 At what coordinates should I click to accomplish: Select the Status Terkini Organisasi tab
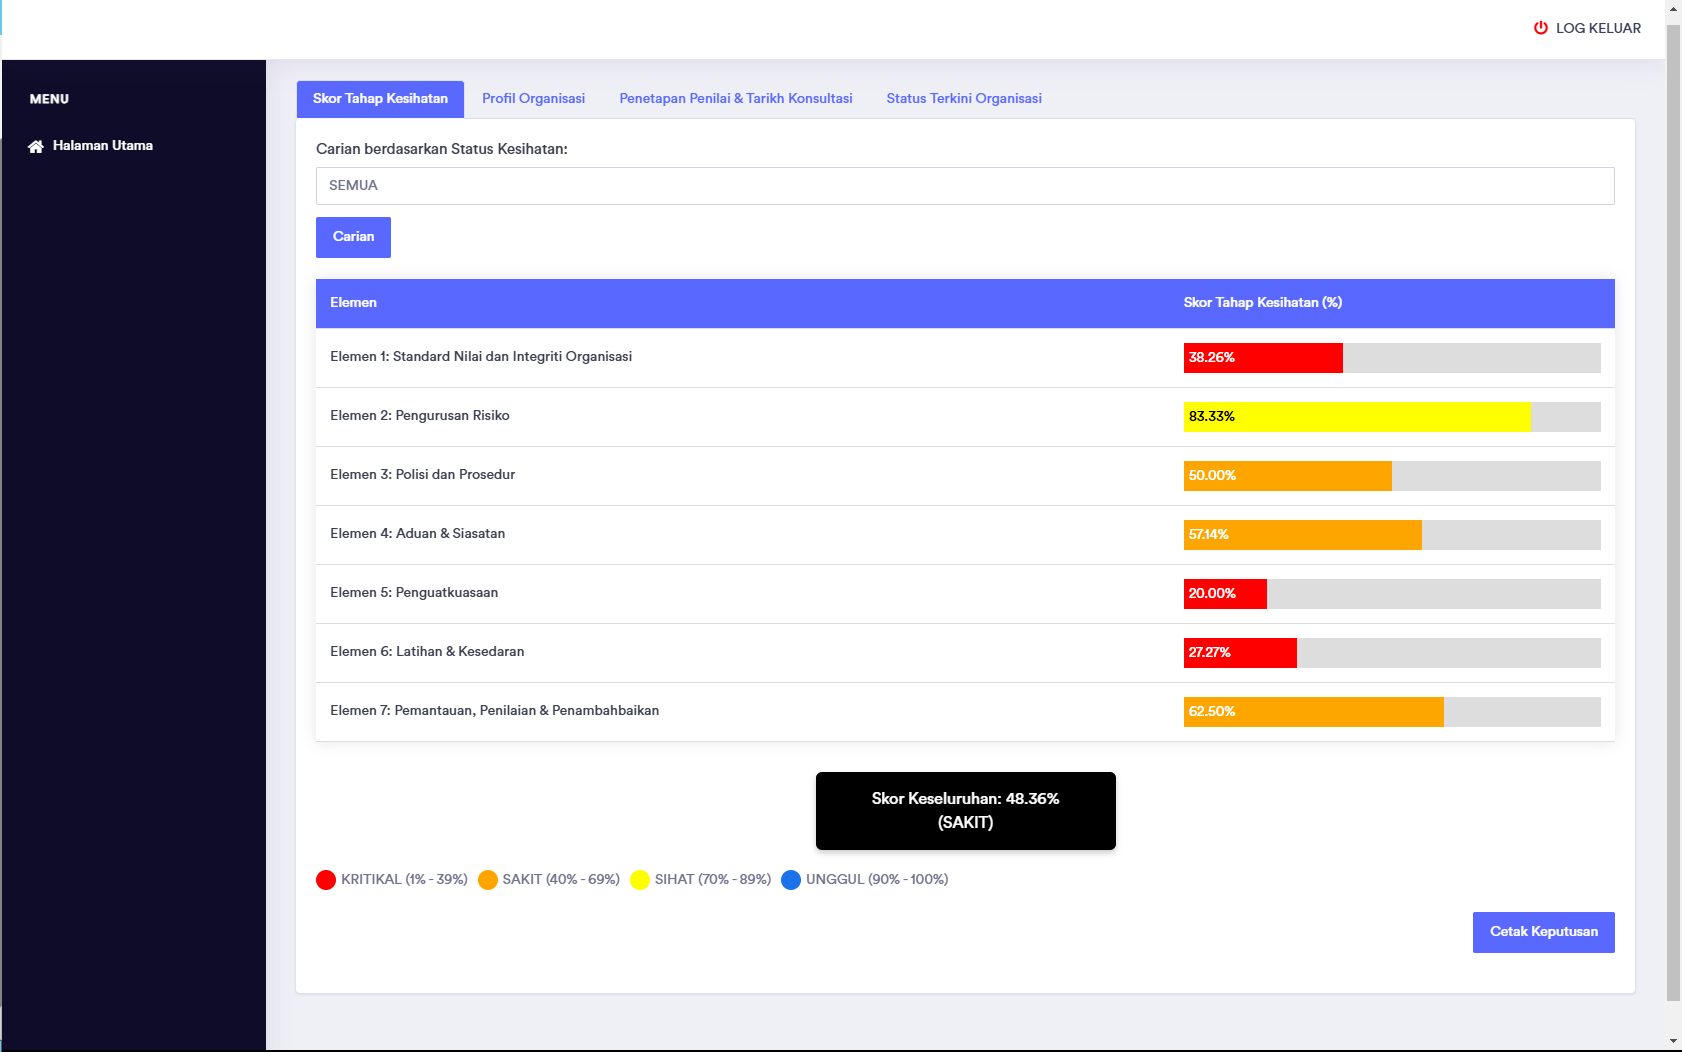pos(963,99)
